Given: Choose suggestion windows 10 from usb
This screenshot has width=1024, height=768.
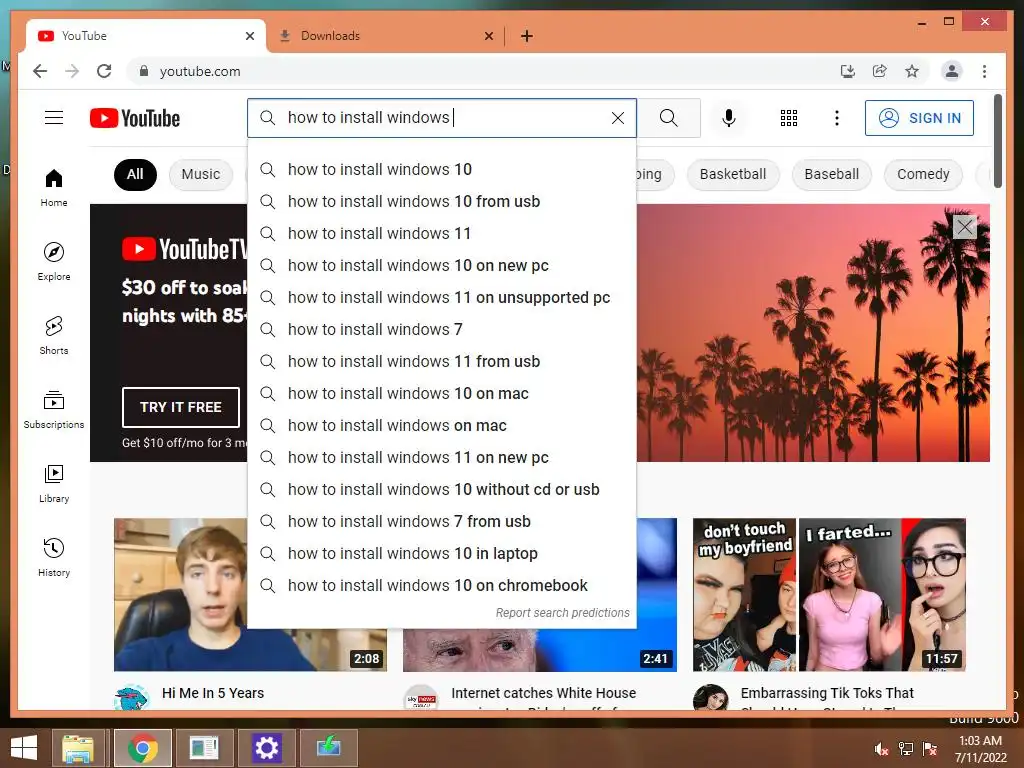Looking at the screenshot, I should pos(442,202).
